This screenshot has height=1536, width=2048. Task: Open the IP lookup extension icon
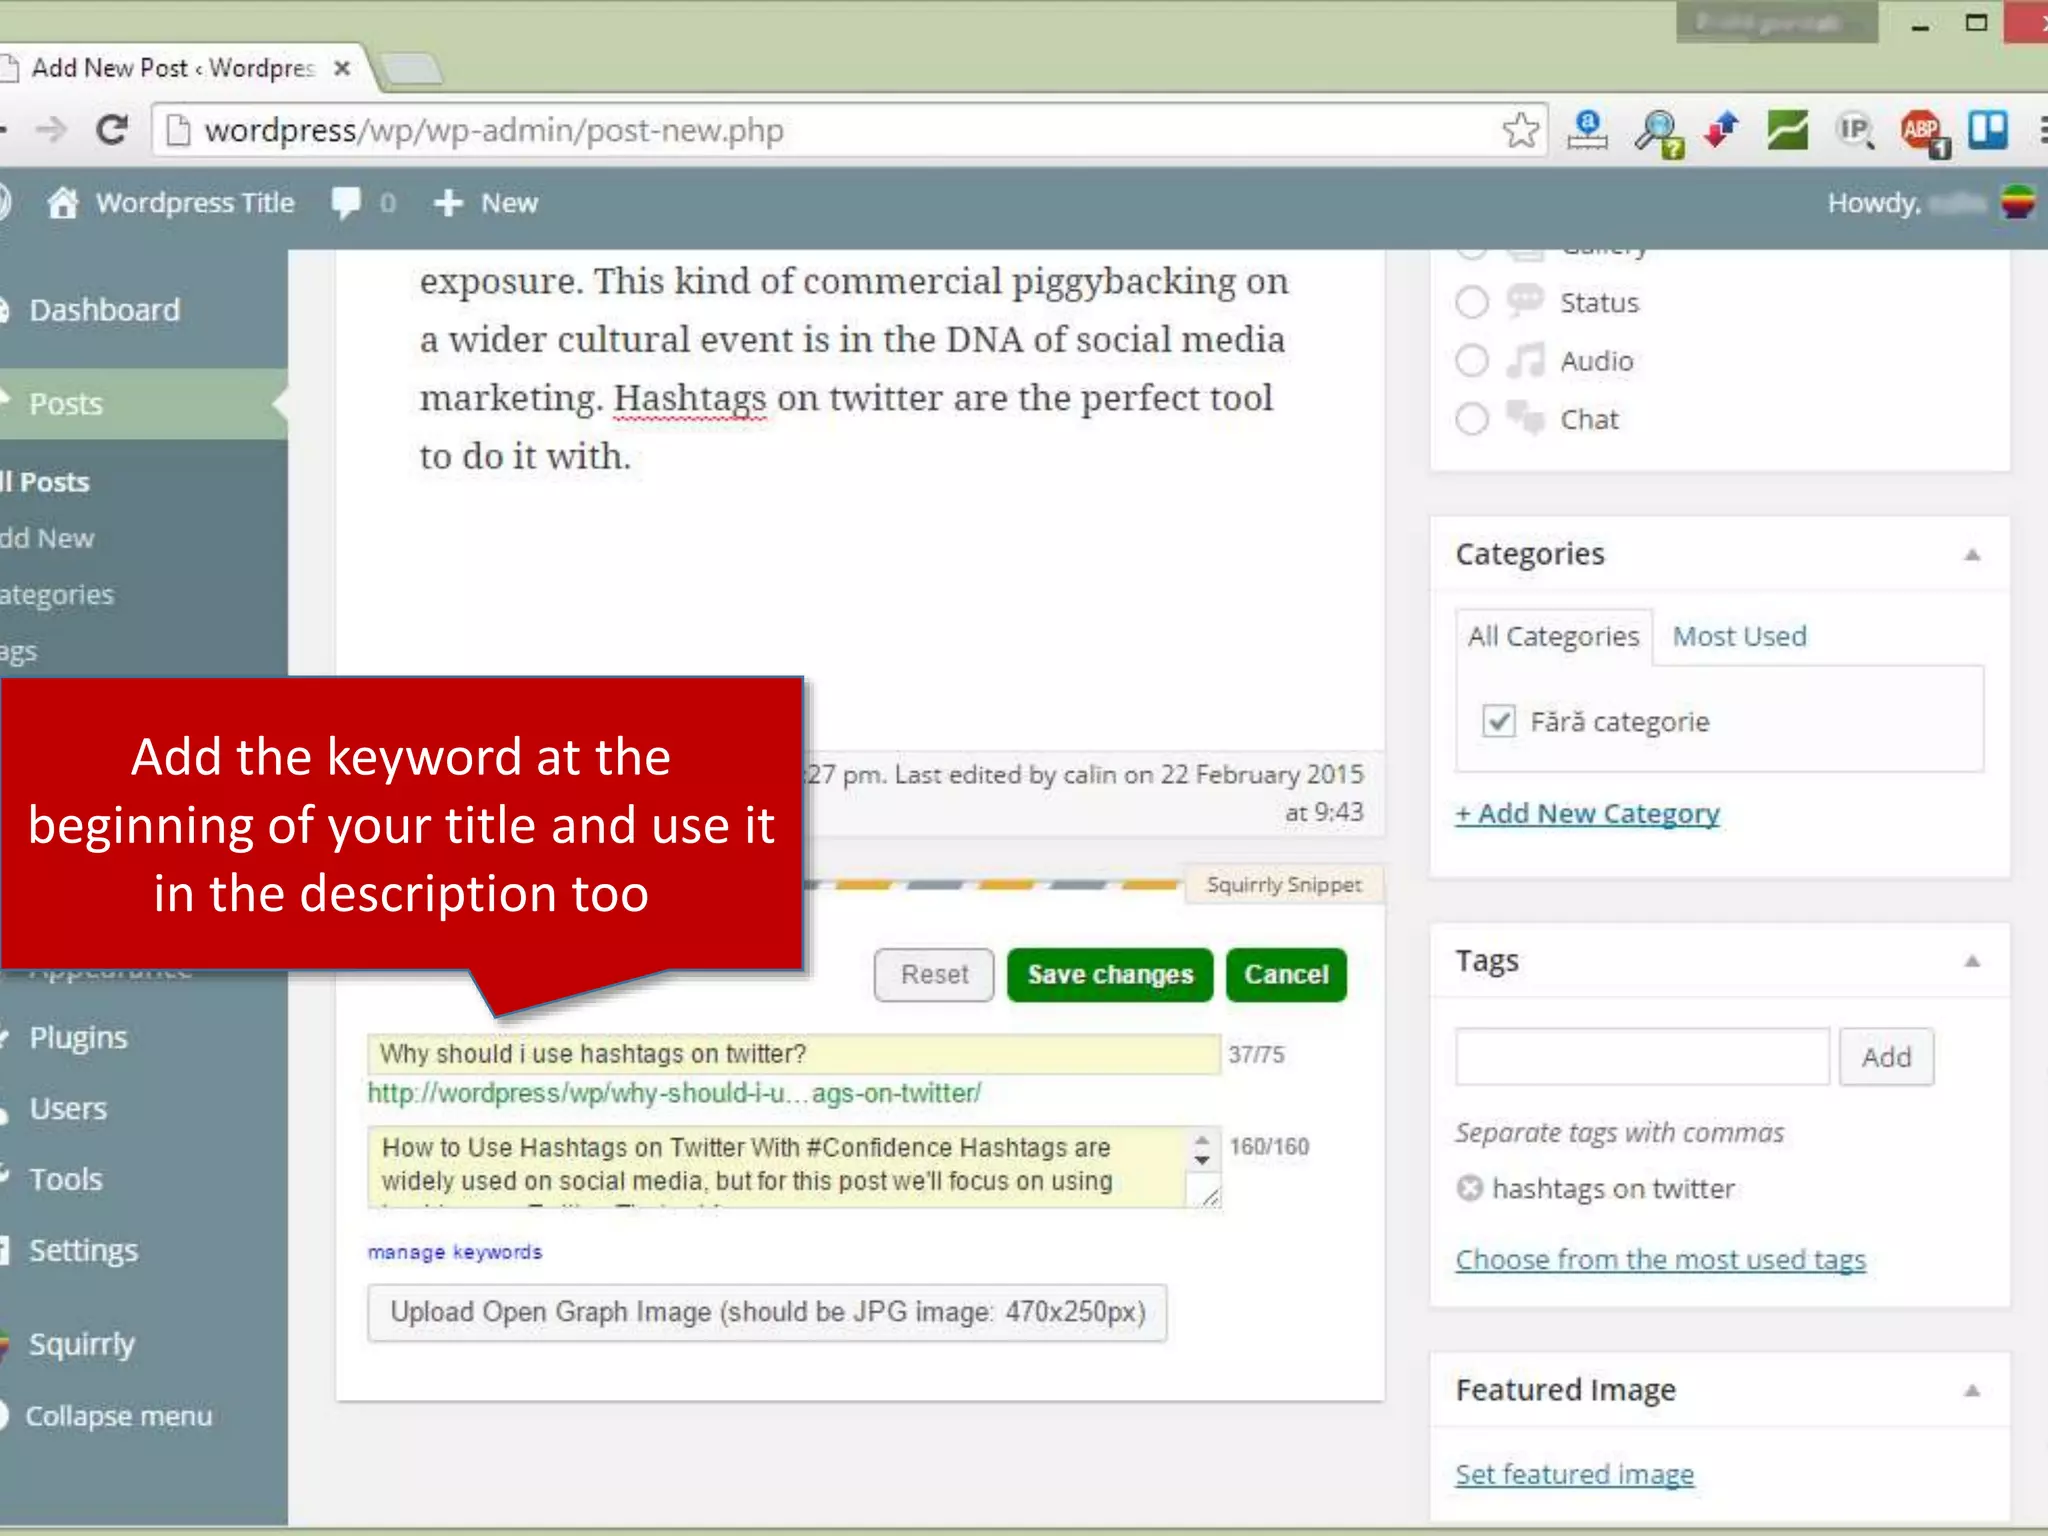click(1855, 130)
